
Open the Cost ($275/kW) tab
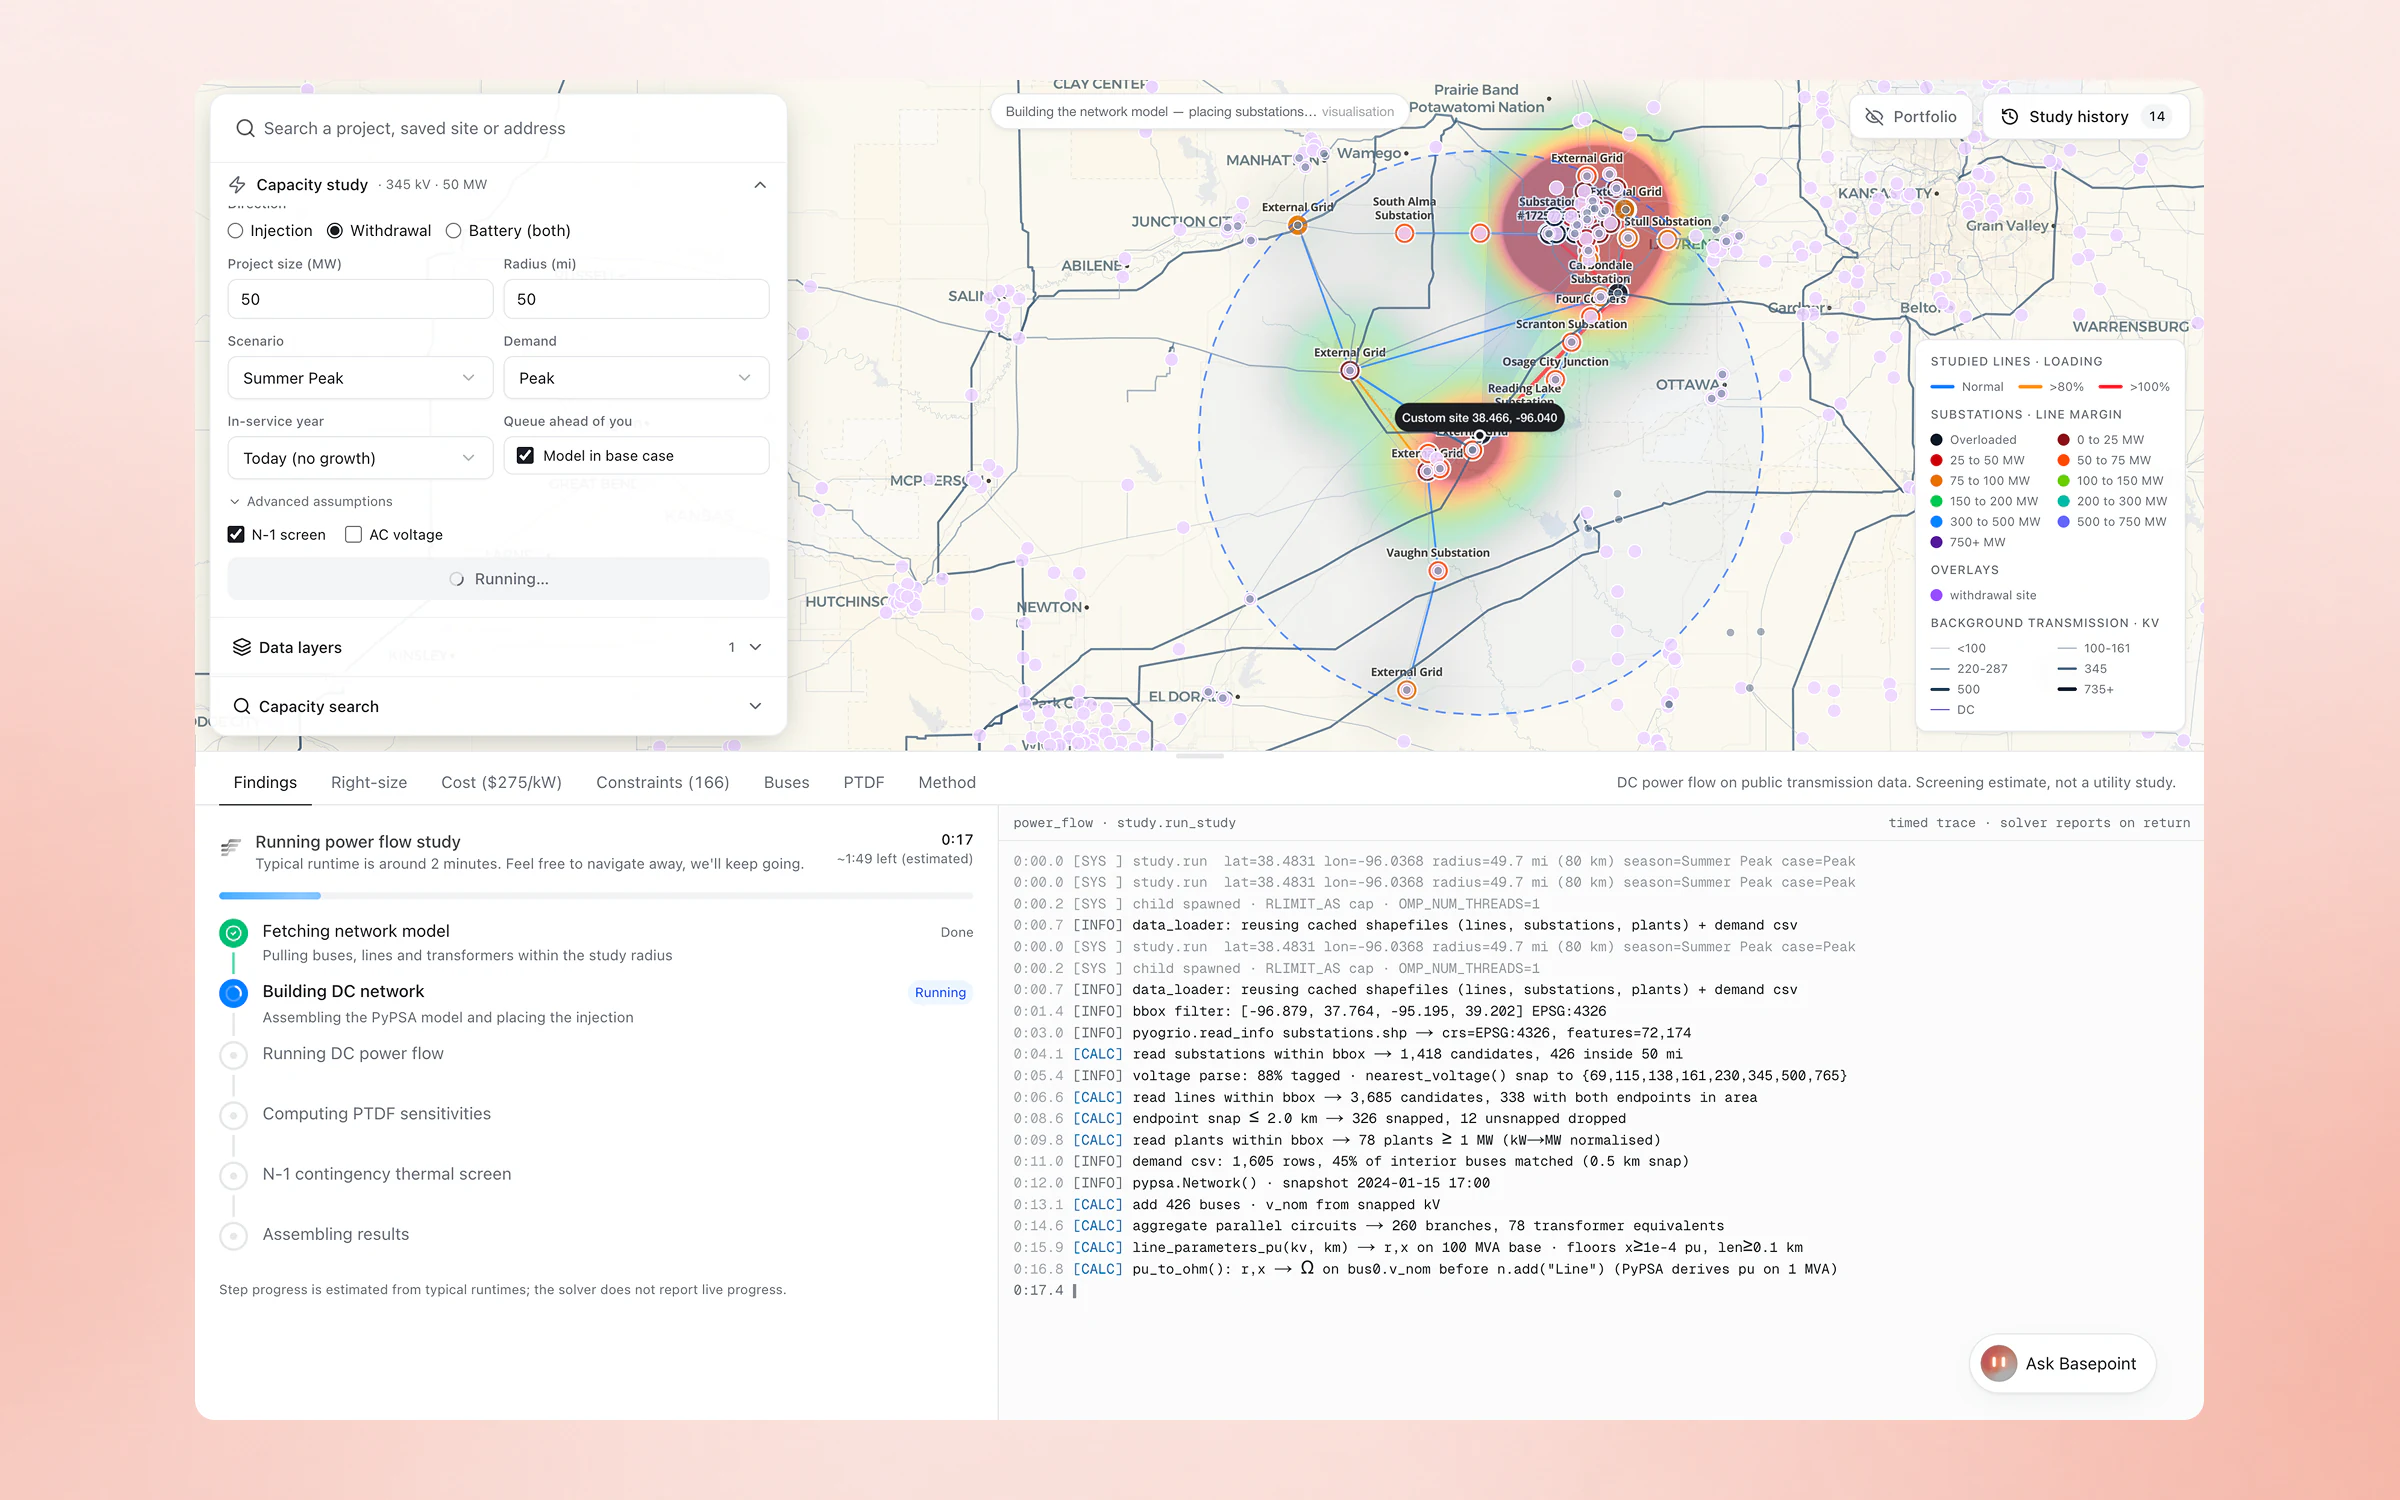click(x=501, y=782)
